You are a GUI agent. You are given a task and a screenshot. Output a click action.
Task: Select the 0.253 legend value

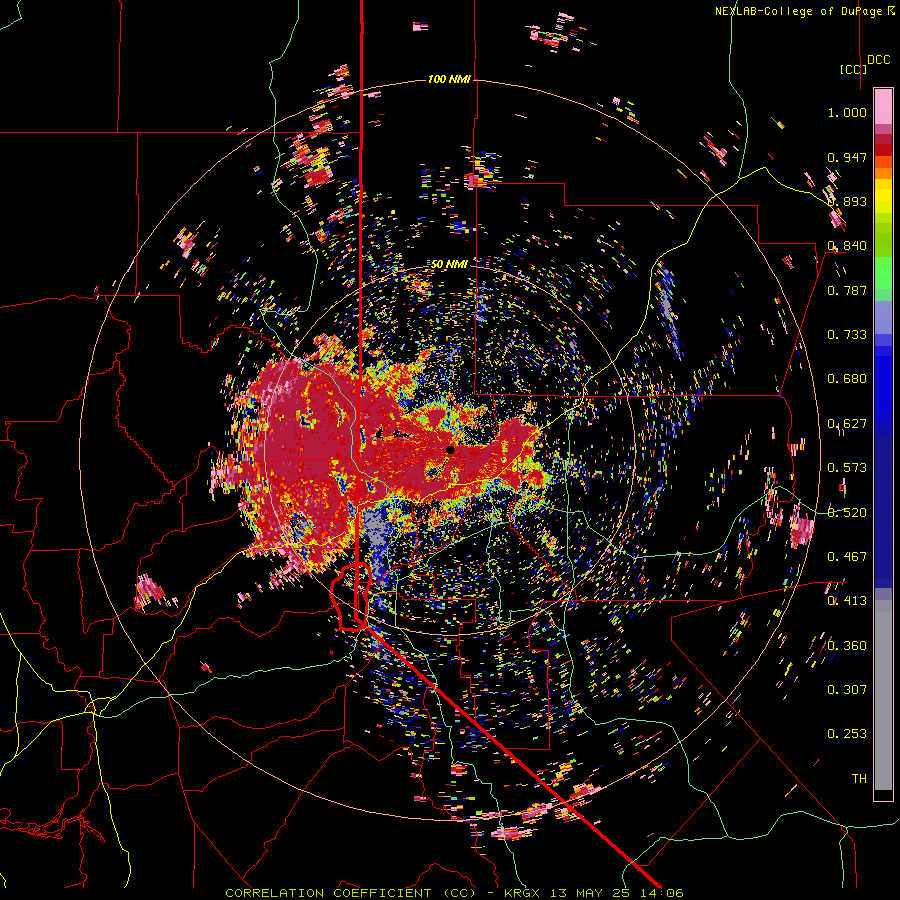click(847, 734)
